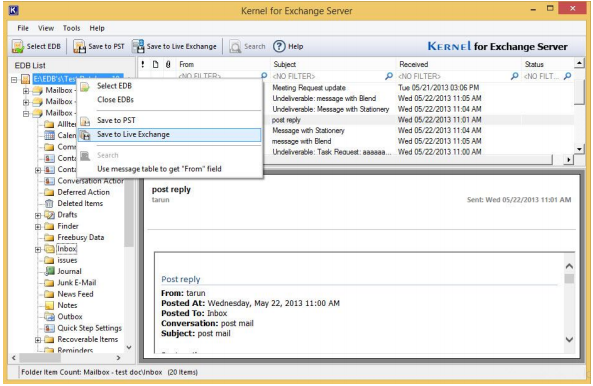
Task: Click the Calendar folder icon
Action: pos(49,135)
